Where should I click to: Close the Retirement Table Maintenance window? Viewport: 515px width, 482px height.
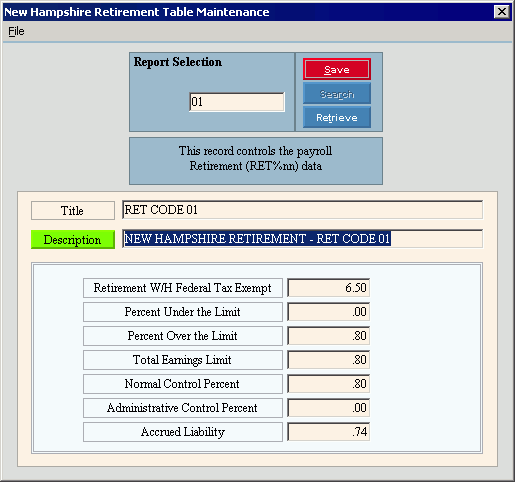pyautogui.click(x=502, y=12)
